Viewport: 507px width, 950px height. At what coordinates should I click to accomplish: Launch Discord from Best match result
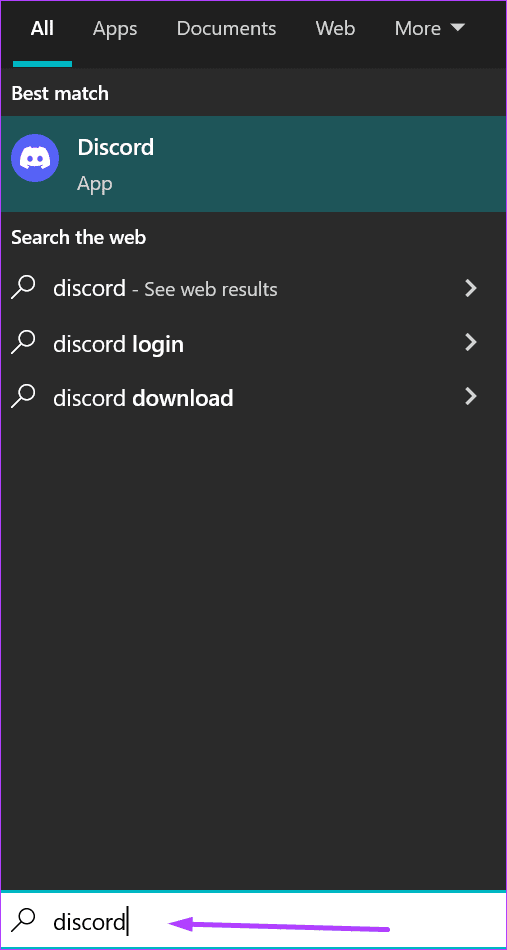click(x=253, y=164)
